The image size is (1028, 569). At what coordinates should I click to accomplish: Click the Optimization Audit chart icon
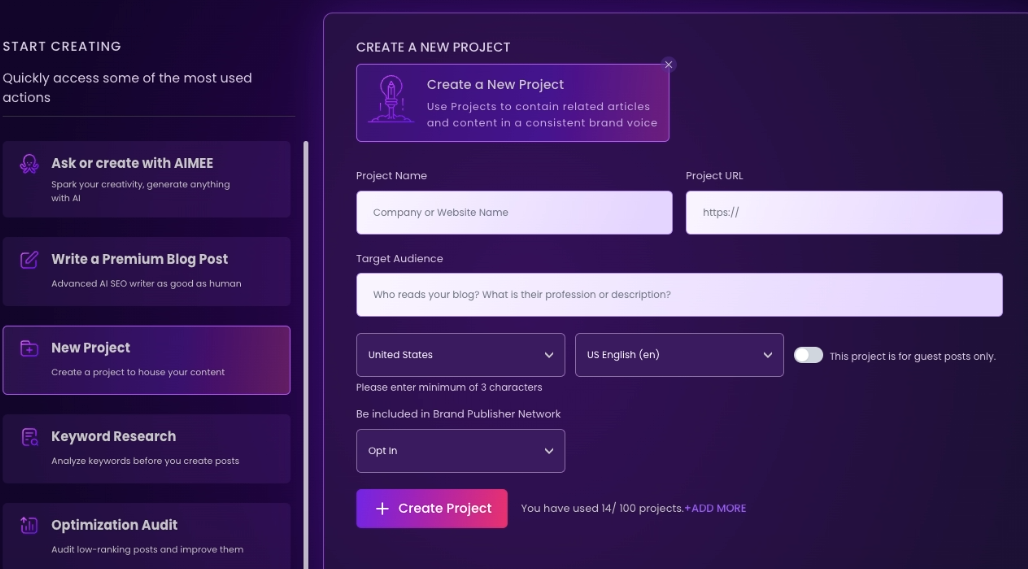[x=29, y=525]
